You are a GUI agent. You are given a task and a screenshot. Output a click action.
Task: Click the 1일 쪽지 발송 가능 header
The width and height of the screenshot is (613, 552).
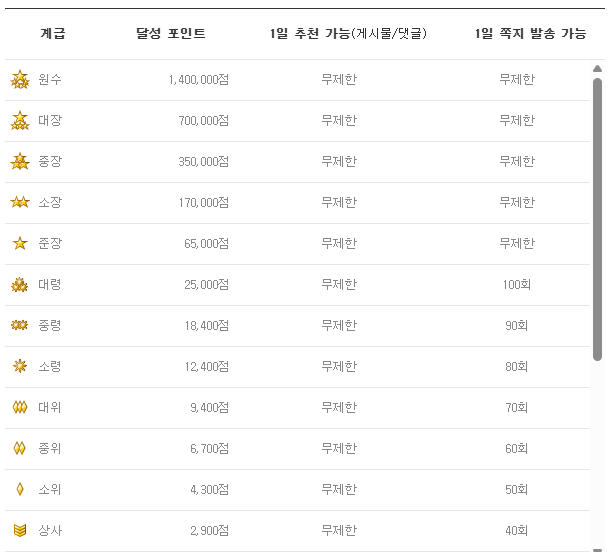[x=530, y=34]
